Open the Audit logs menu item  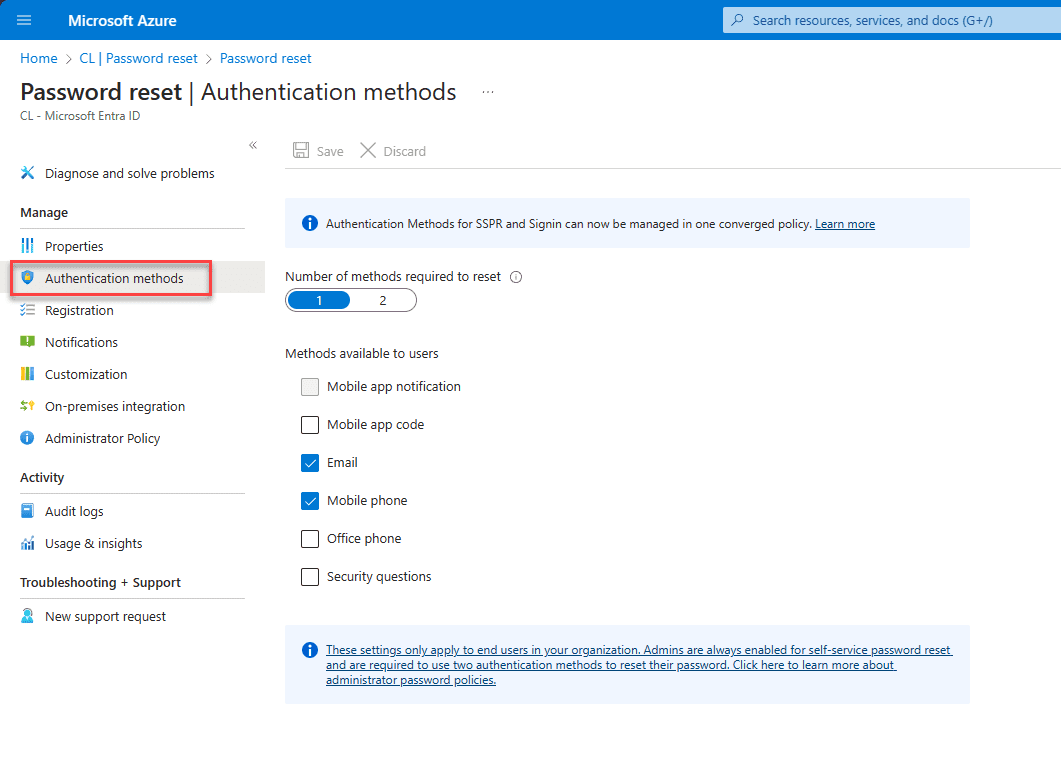[x=74, y=511]
